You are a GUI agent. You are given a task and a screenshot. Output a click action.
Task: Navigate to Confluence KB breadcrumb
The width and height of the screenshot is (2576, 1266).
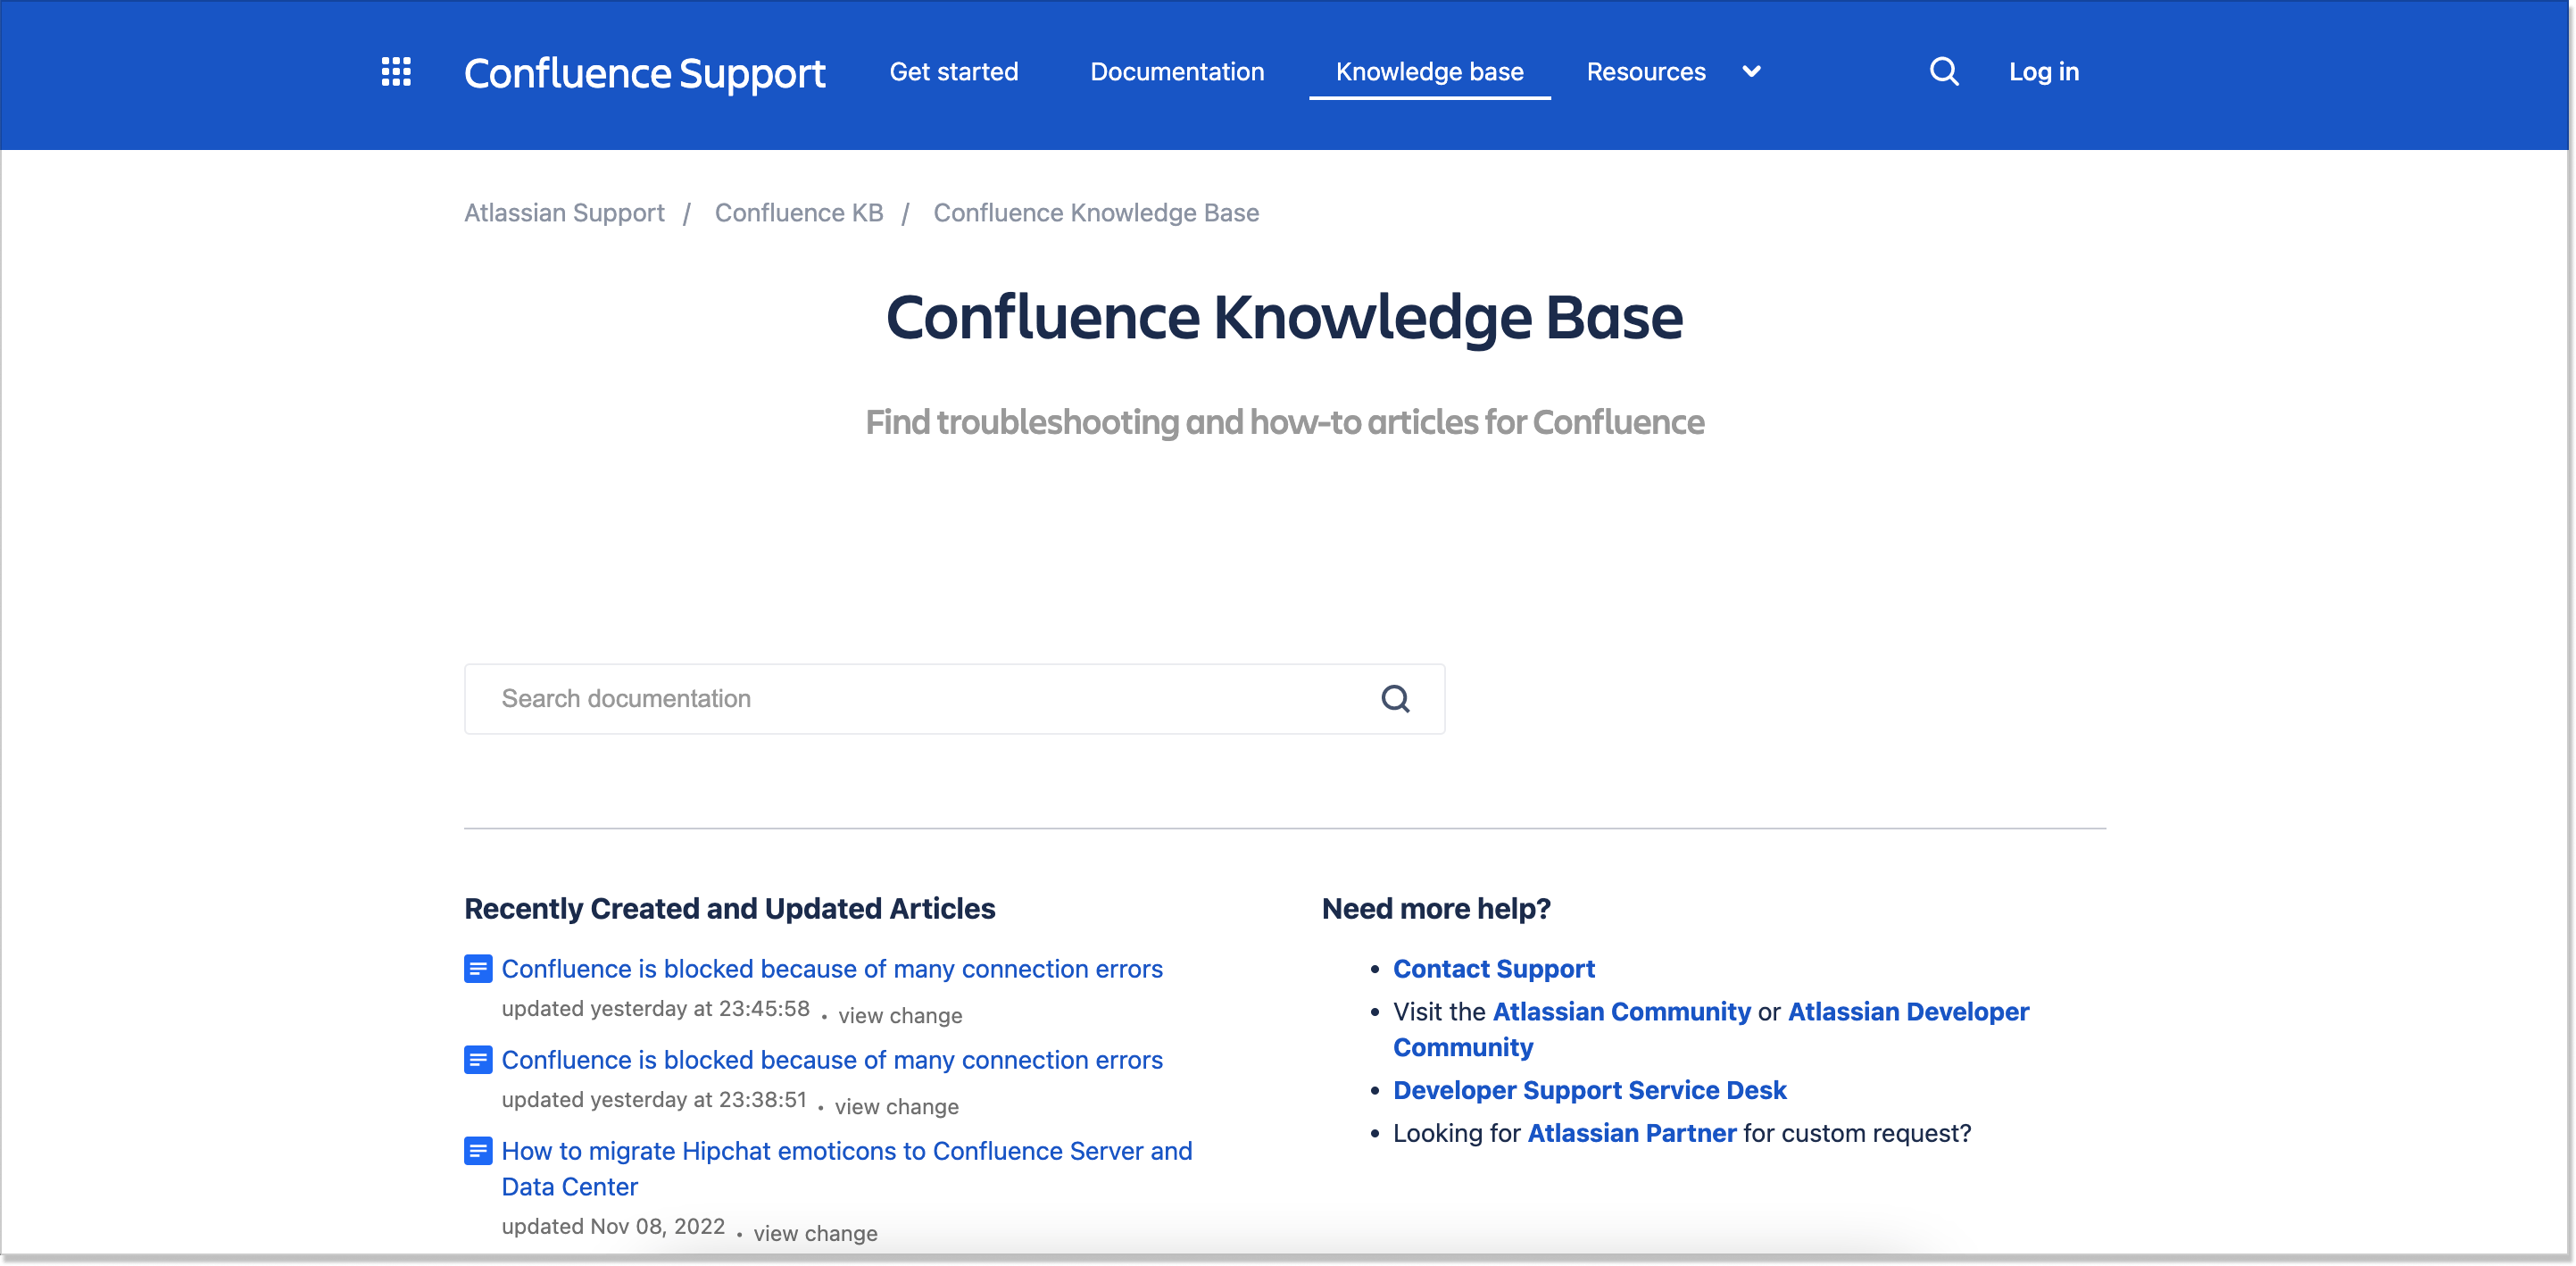(799, 212)
